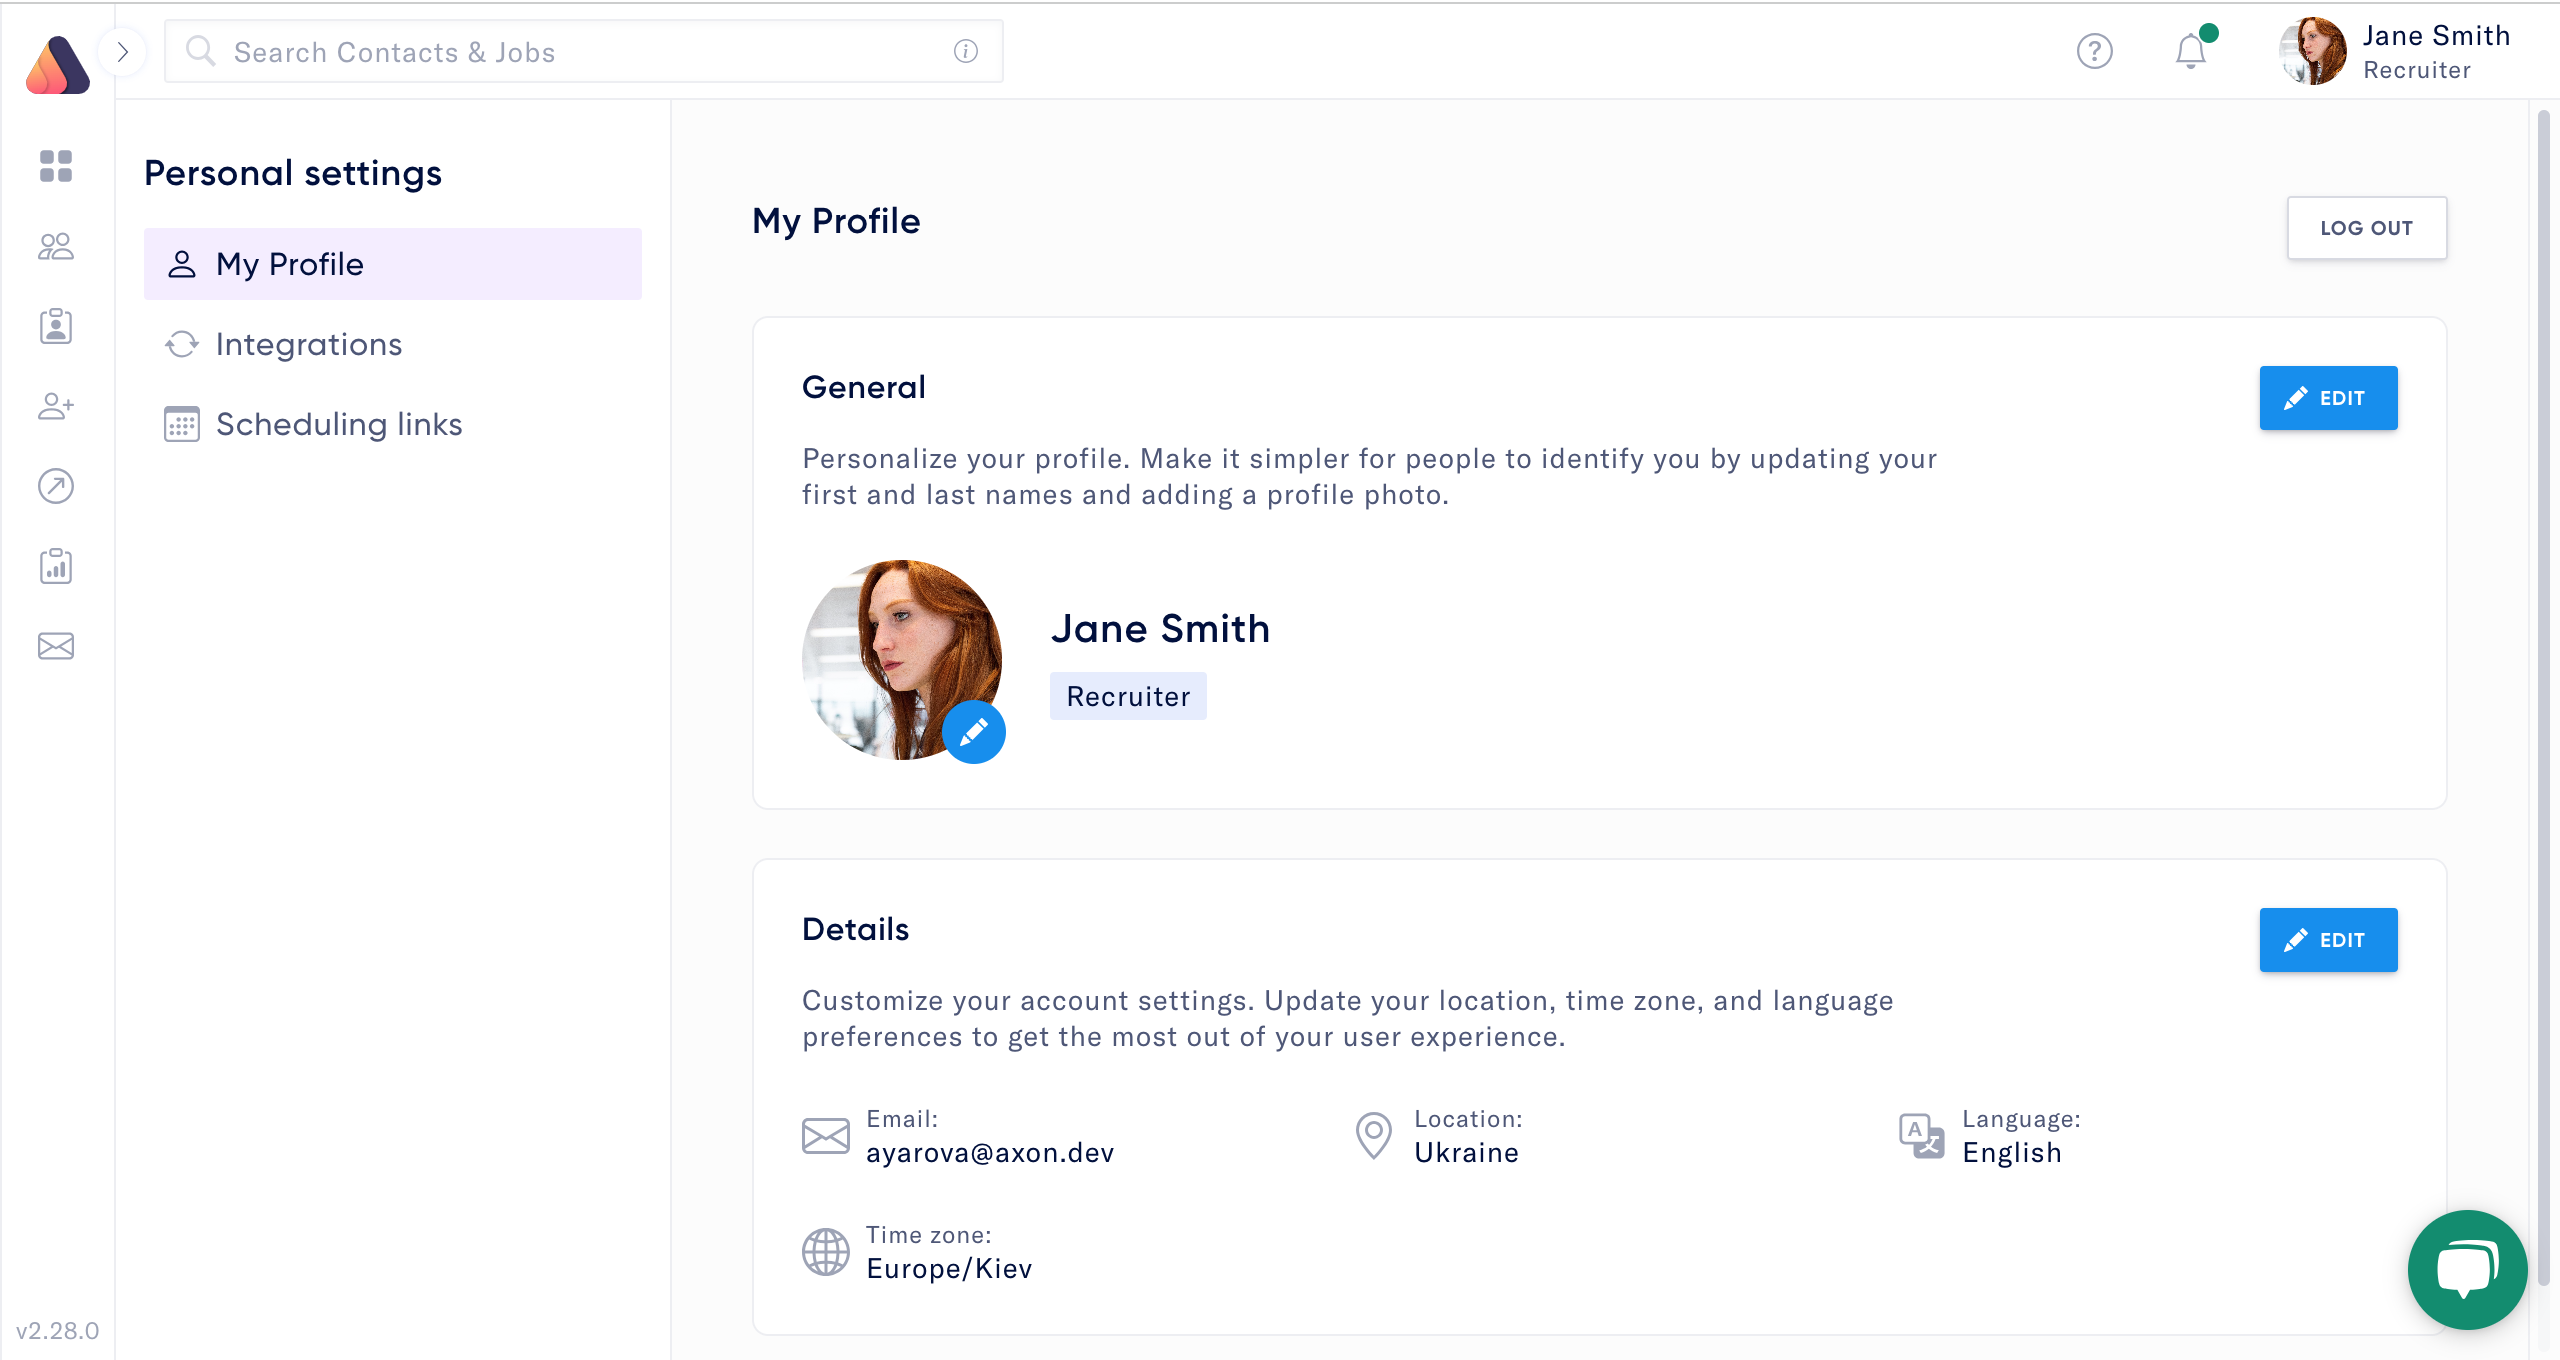Open the circled arrow icon in sidebar
The height and width of the screenshot is (1360, 2560).
point(56,486)
